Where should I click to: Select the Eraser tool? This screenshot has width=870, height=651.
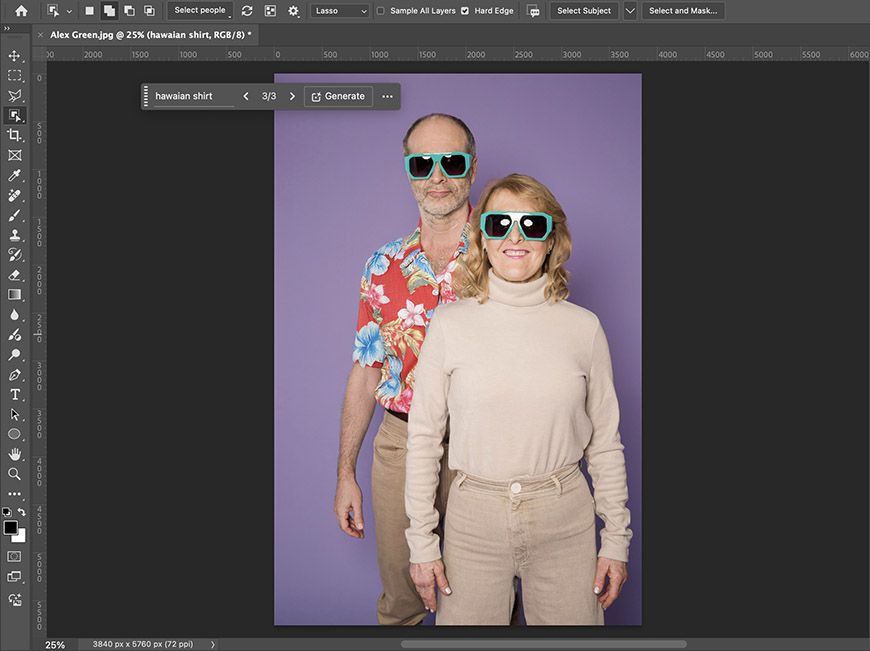(14, 275)
